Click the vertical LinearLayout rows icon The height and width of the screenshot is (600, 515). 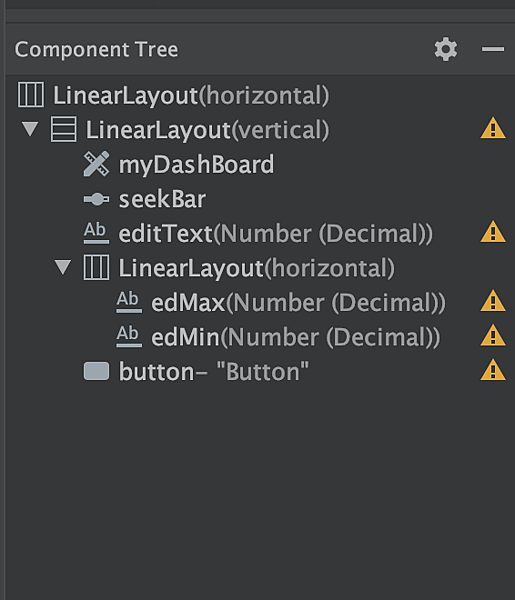point(64,129)
